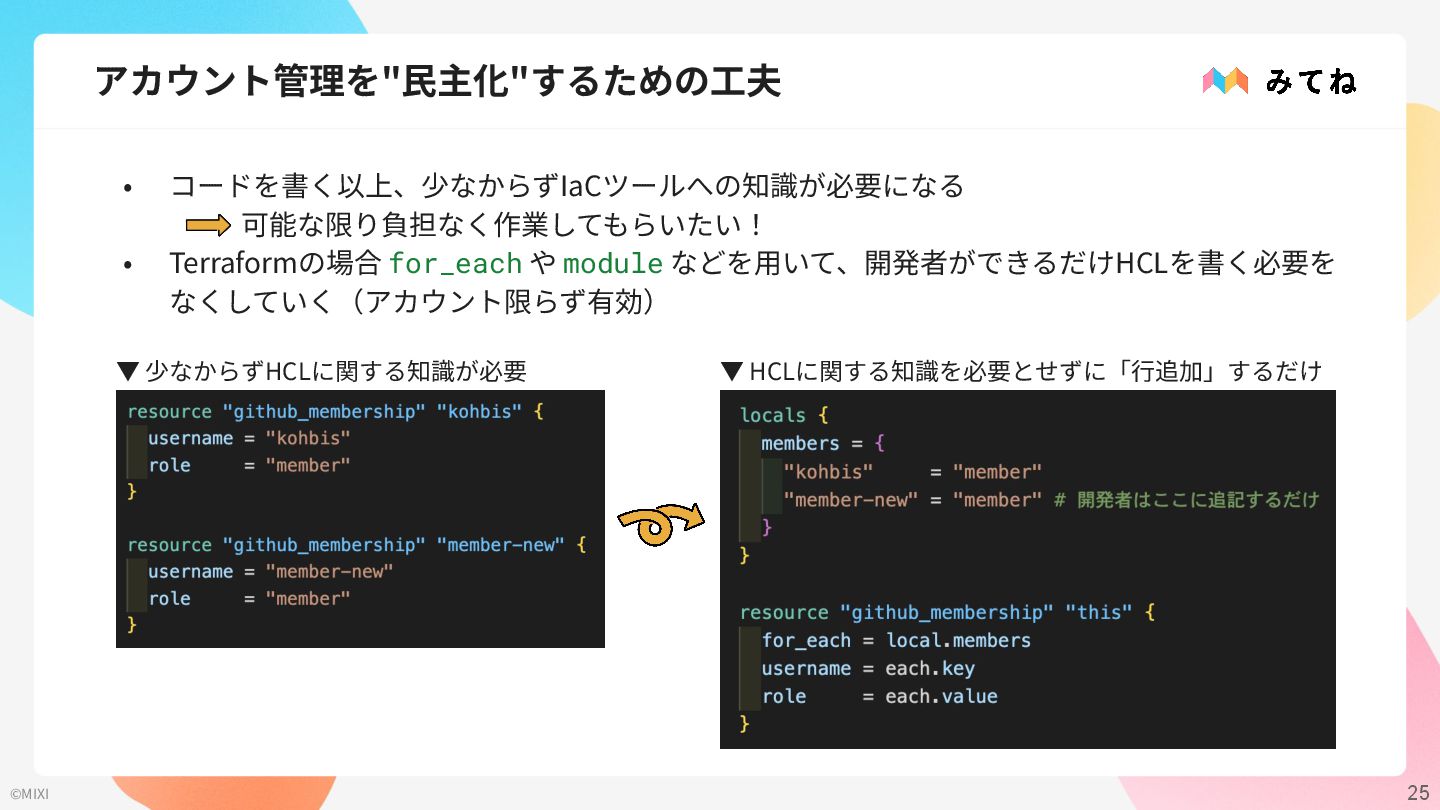The image size is (1440, 810).
Task: Click the "kohbis" = "member" map entry
Action: (913, 471)
